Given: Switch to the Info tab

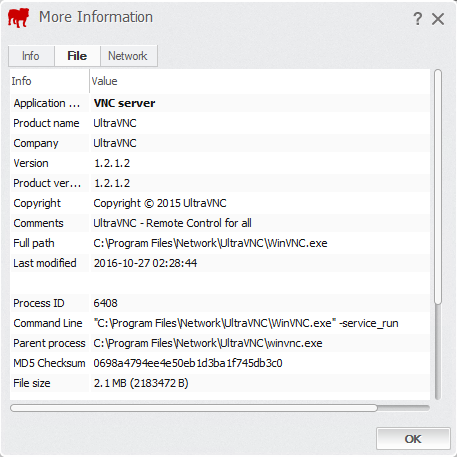Looking at the screenshot, I should click(31, 56).
